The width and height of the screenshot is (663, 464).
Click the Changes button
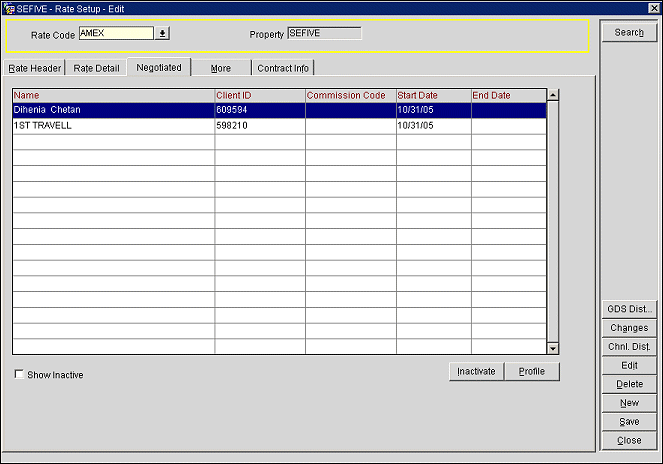tap(629, 328)
